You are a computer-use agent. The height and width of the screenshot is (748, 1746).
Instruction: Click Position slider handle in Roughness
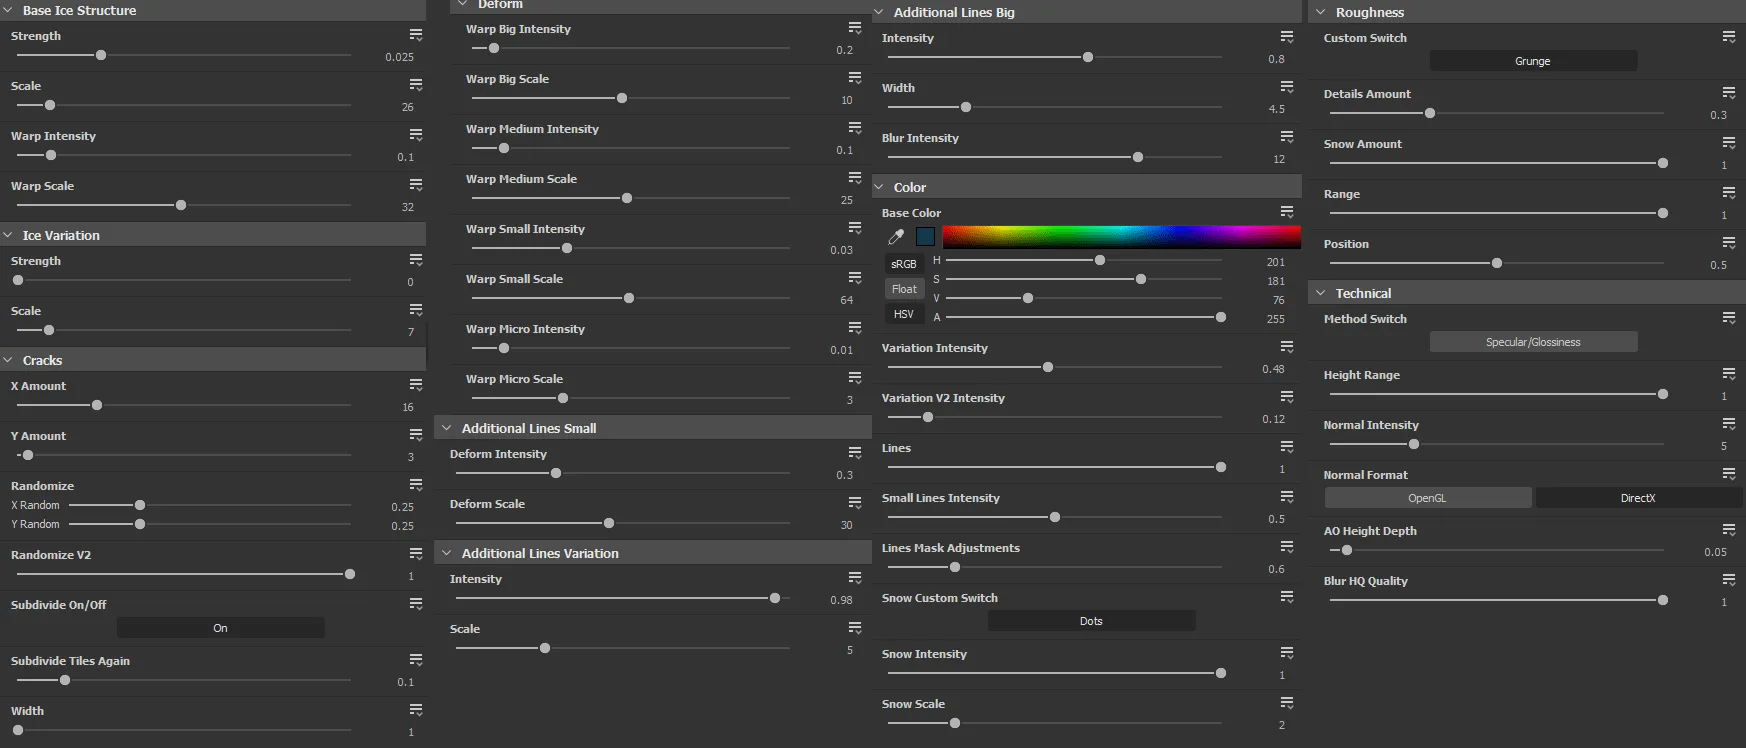coord(1497,263)
